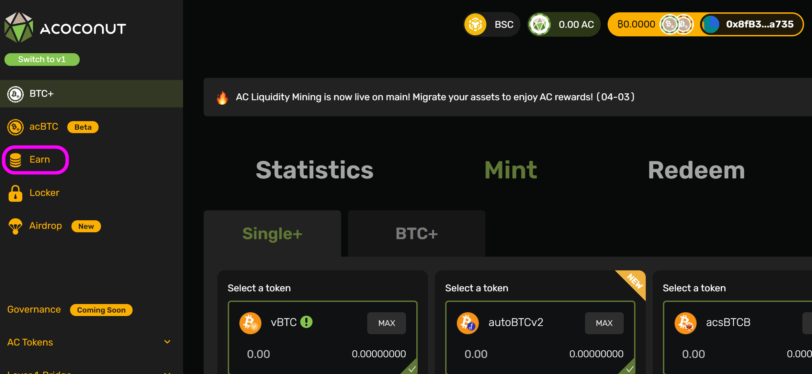Click the Earn coin stack icon
The image size is (812, 374).
[16, 160]
